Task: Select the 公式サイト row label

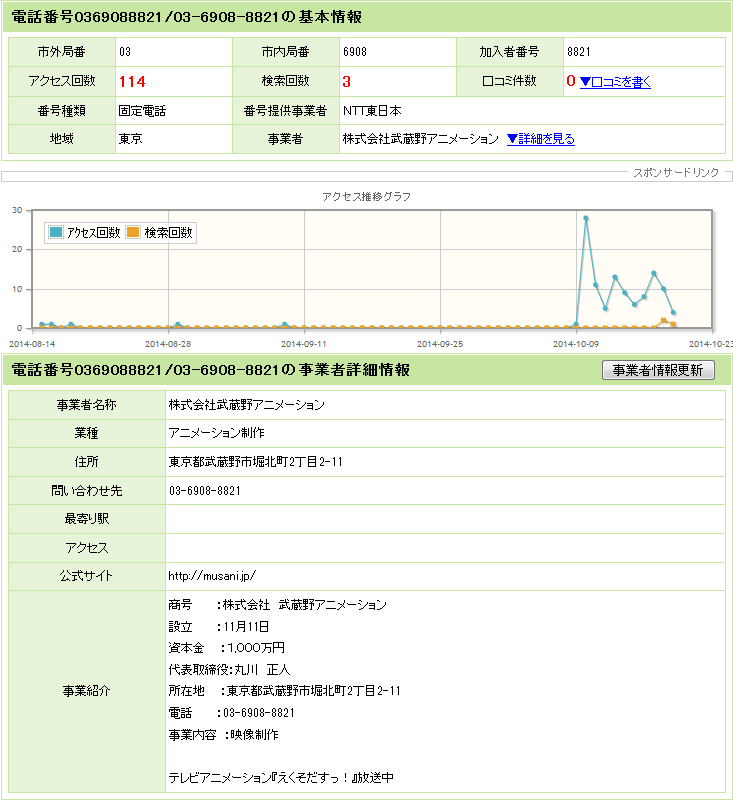Action: tap(87, 576)
